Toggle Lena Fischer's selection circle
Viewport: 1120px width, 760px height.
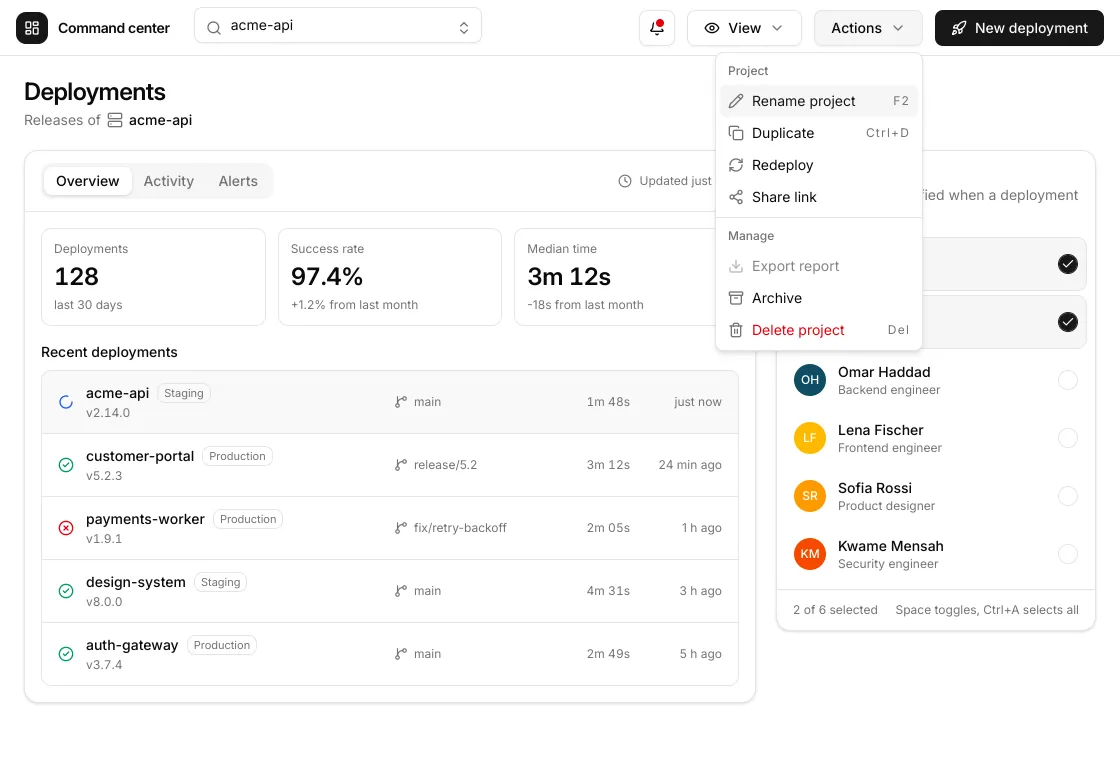[x=1067, y=438]
